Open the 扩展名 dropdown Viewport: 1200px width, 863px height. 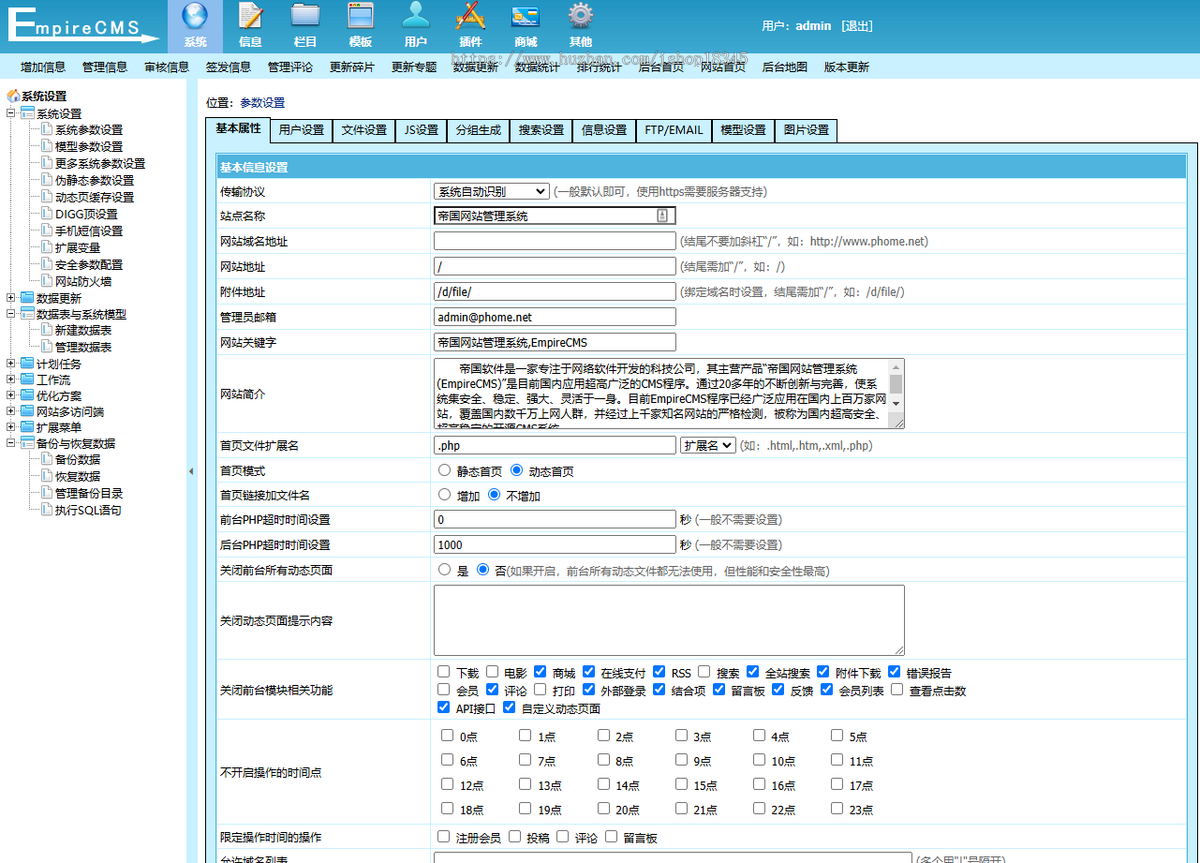708,445
